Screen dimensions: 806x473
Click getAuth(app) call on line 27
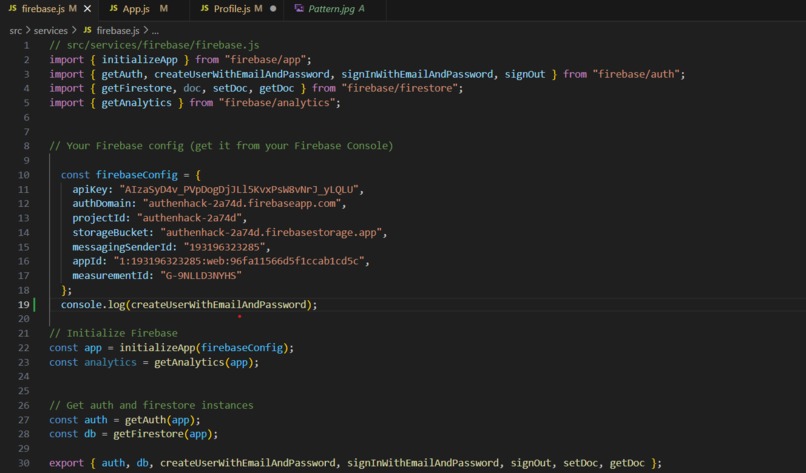tap(160, 420)
